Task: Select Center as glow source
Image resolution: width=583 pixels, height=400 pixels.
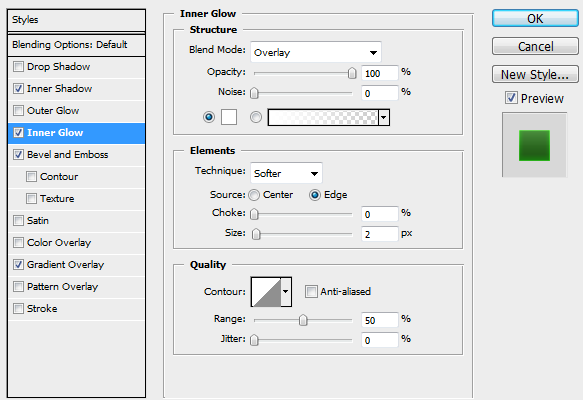Action: point(254,195)
